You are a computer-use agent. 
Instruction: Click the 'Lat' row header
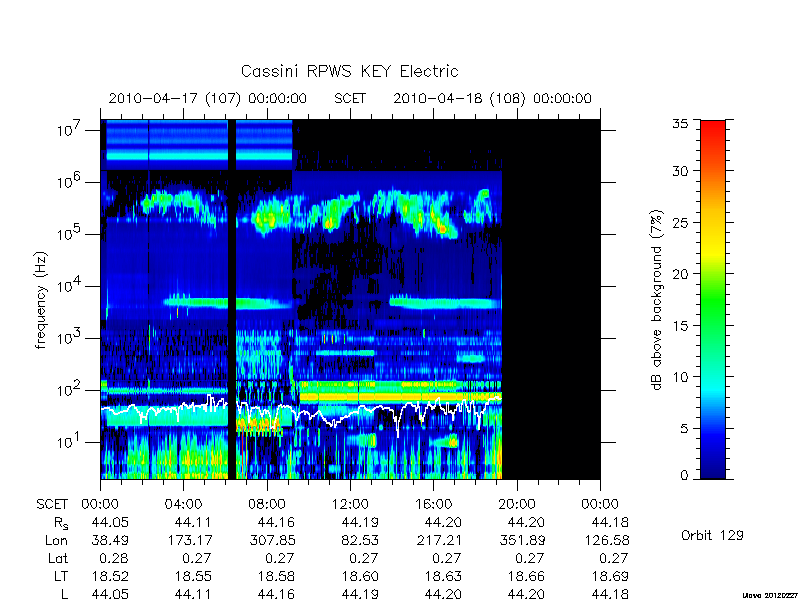click(x=58, y=558)
